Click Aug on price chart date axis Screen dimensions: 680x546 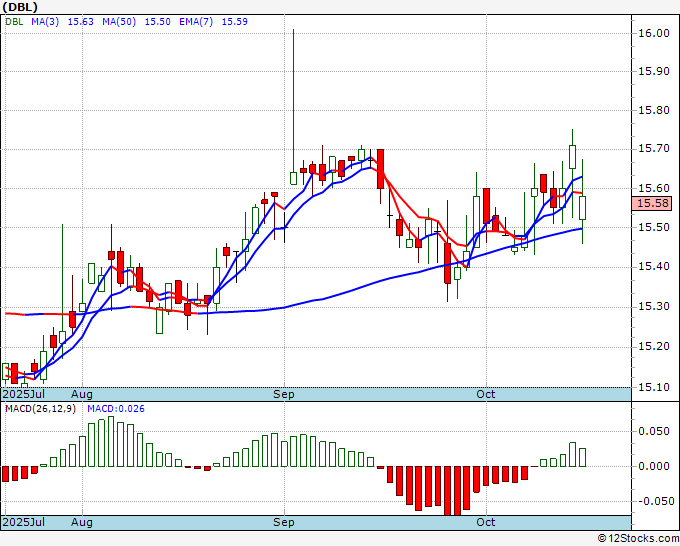[82, 395]
